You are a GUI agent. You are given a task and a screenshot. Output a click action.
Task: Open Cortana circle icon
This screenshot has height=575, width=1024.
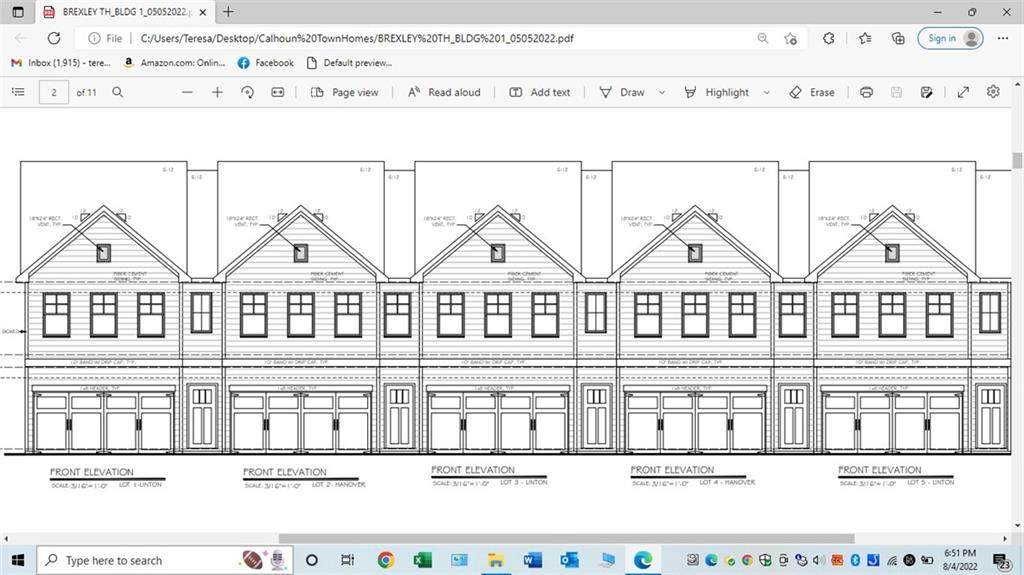point(312,560)
